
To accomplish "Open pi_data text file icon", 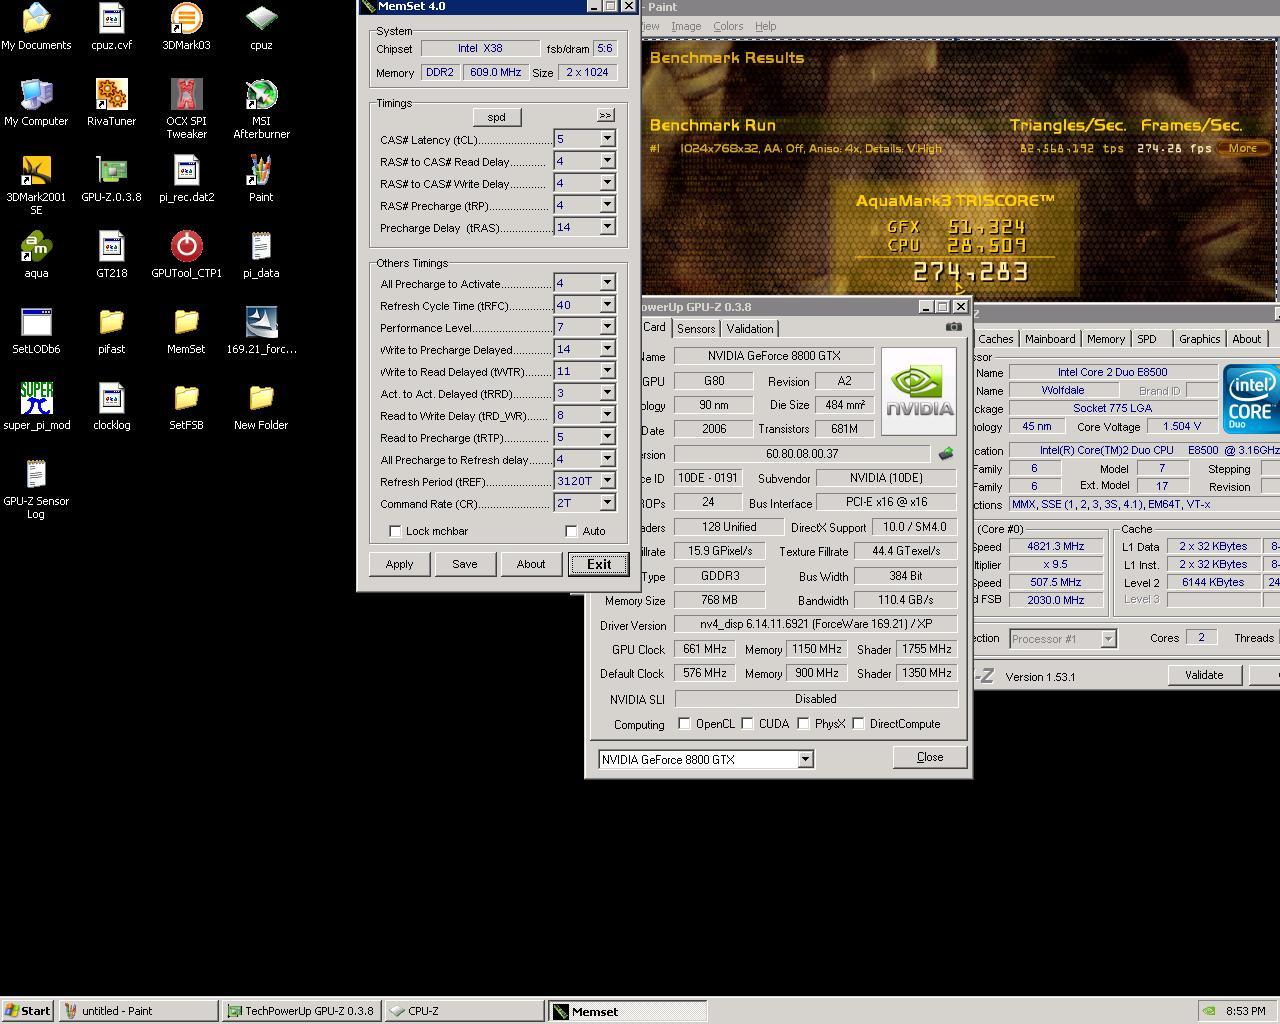I will point(261,255).
